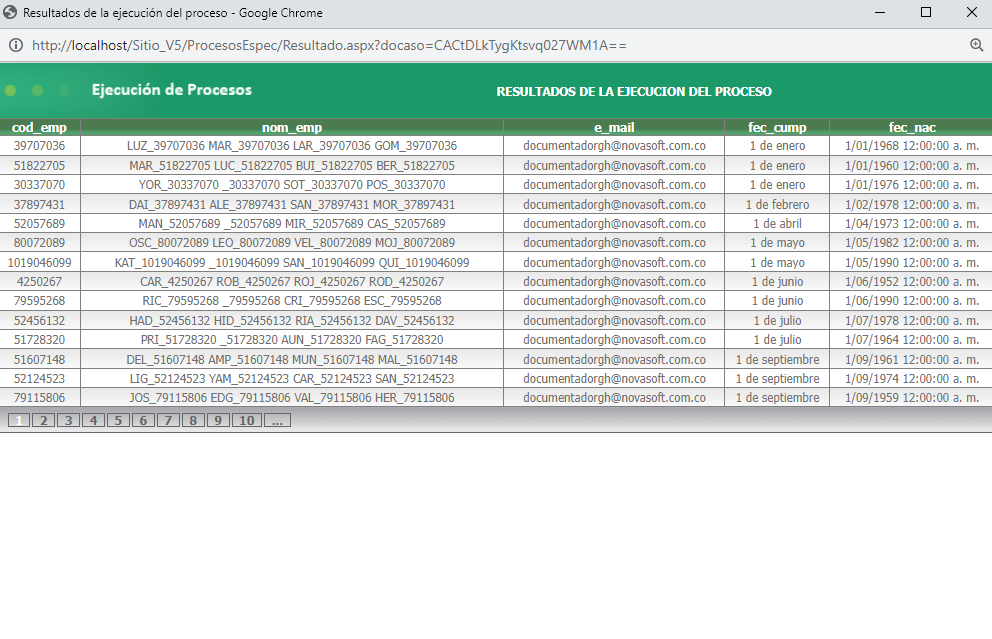
Task: Click email cell in row 79115806
Action: (x=614, y=397)
